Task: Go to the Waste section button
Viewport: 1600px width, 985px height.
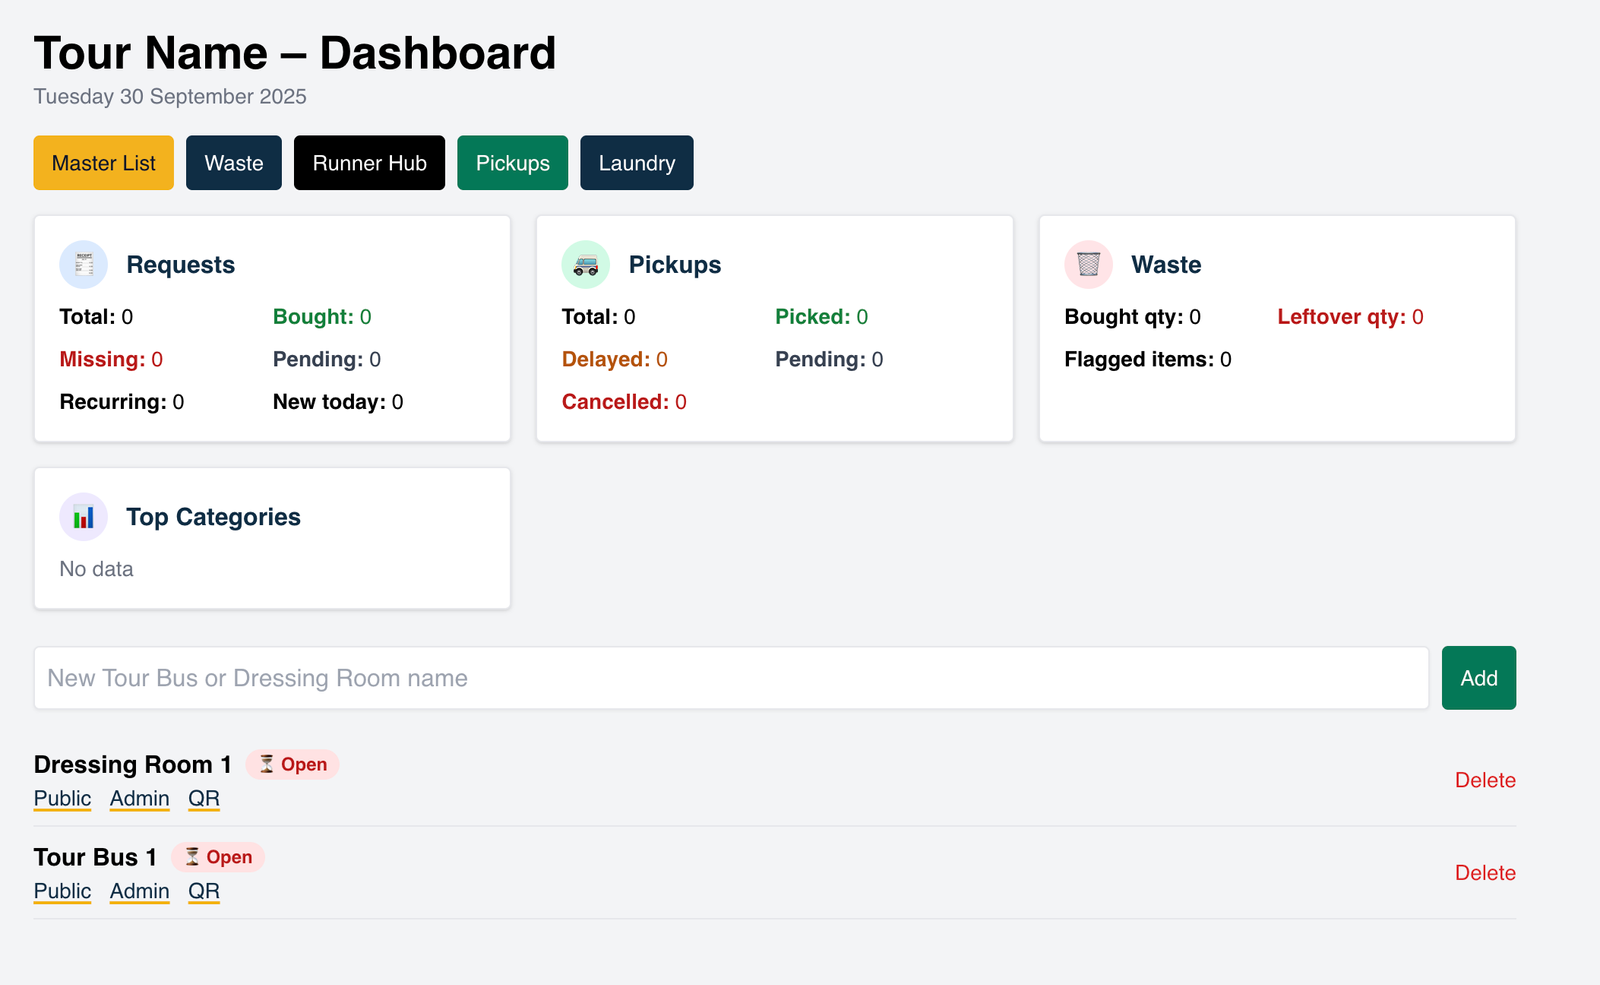Action: point(234,163)
